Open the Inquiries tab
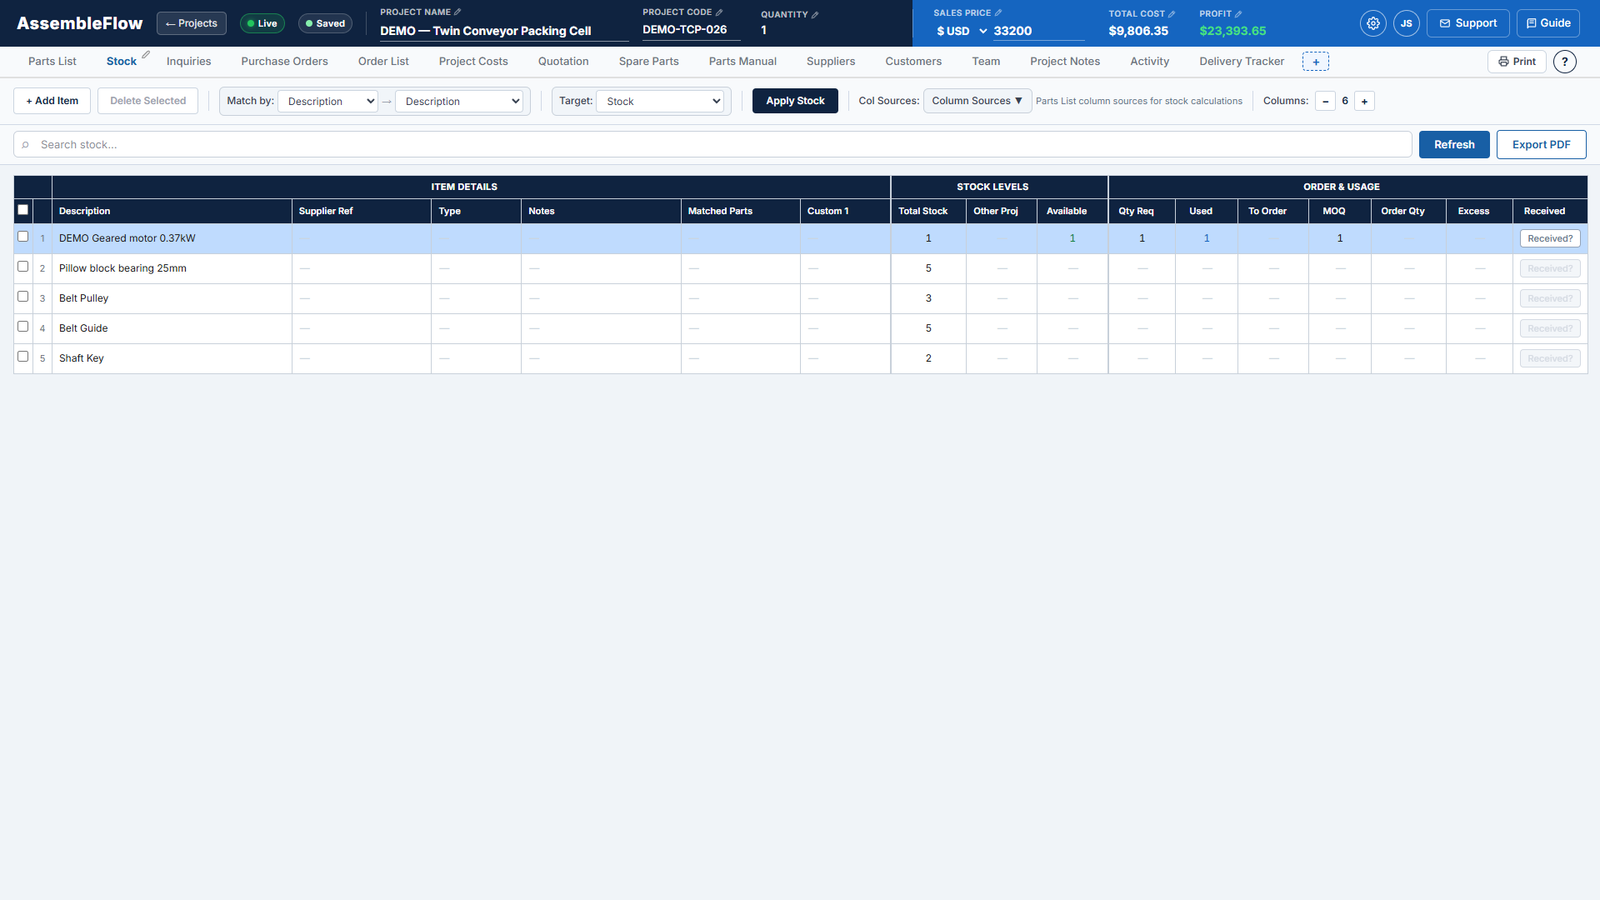This screenshot has width=1600, height=900. [189, 62]
